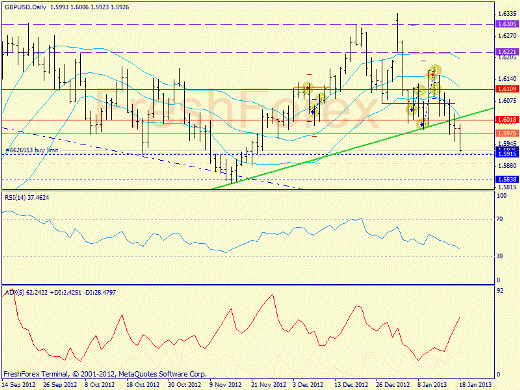Click the 26 Dec 2012 date label
Screen dimensions: 520x390
pos(393,384)
